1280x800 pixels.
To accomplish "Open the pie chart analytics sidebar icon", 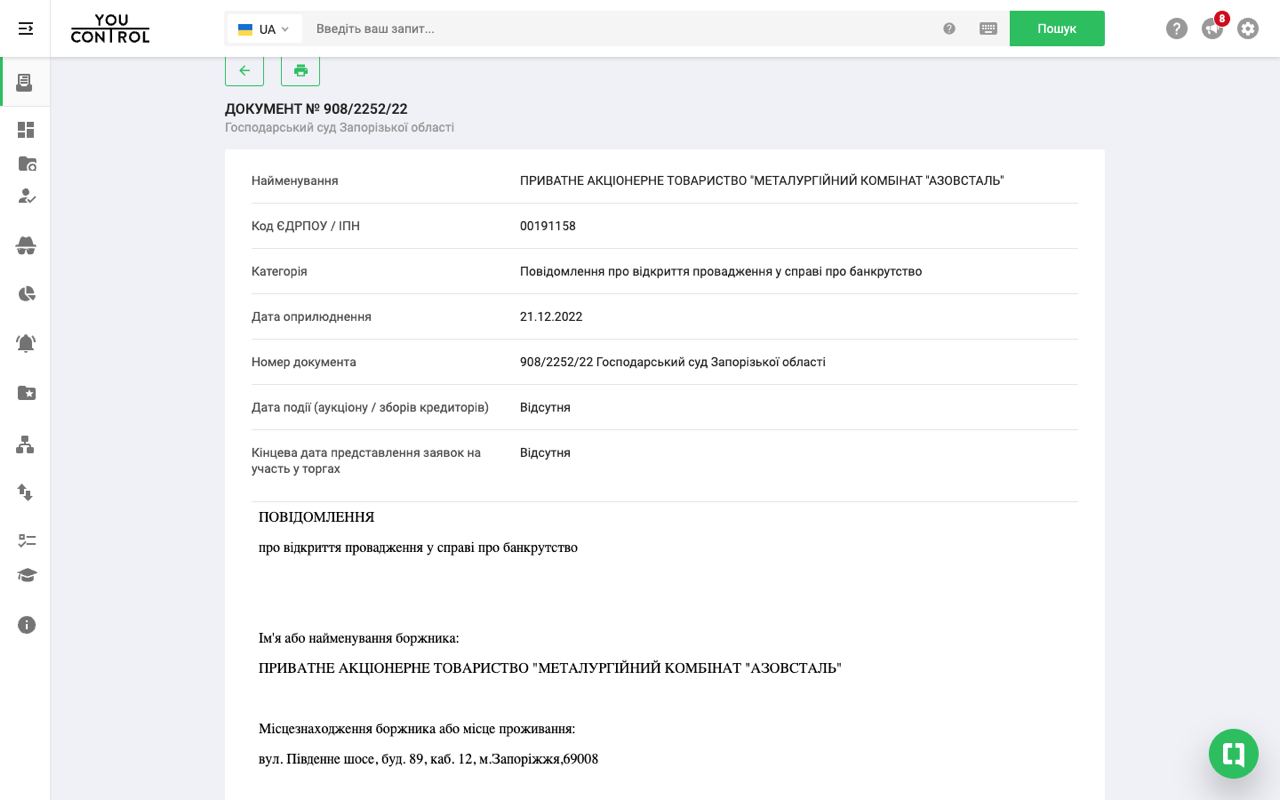I will 26,294.
